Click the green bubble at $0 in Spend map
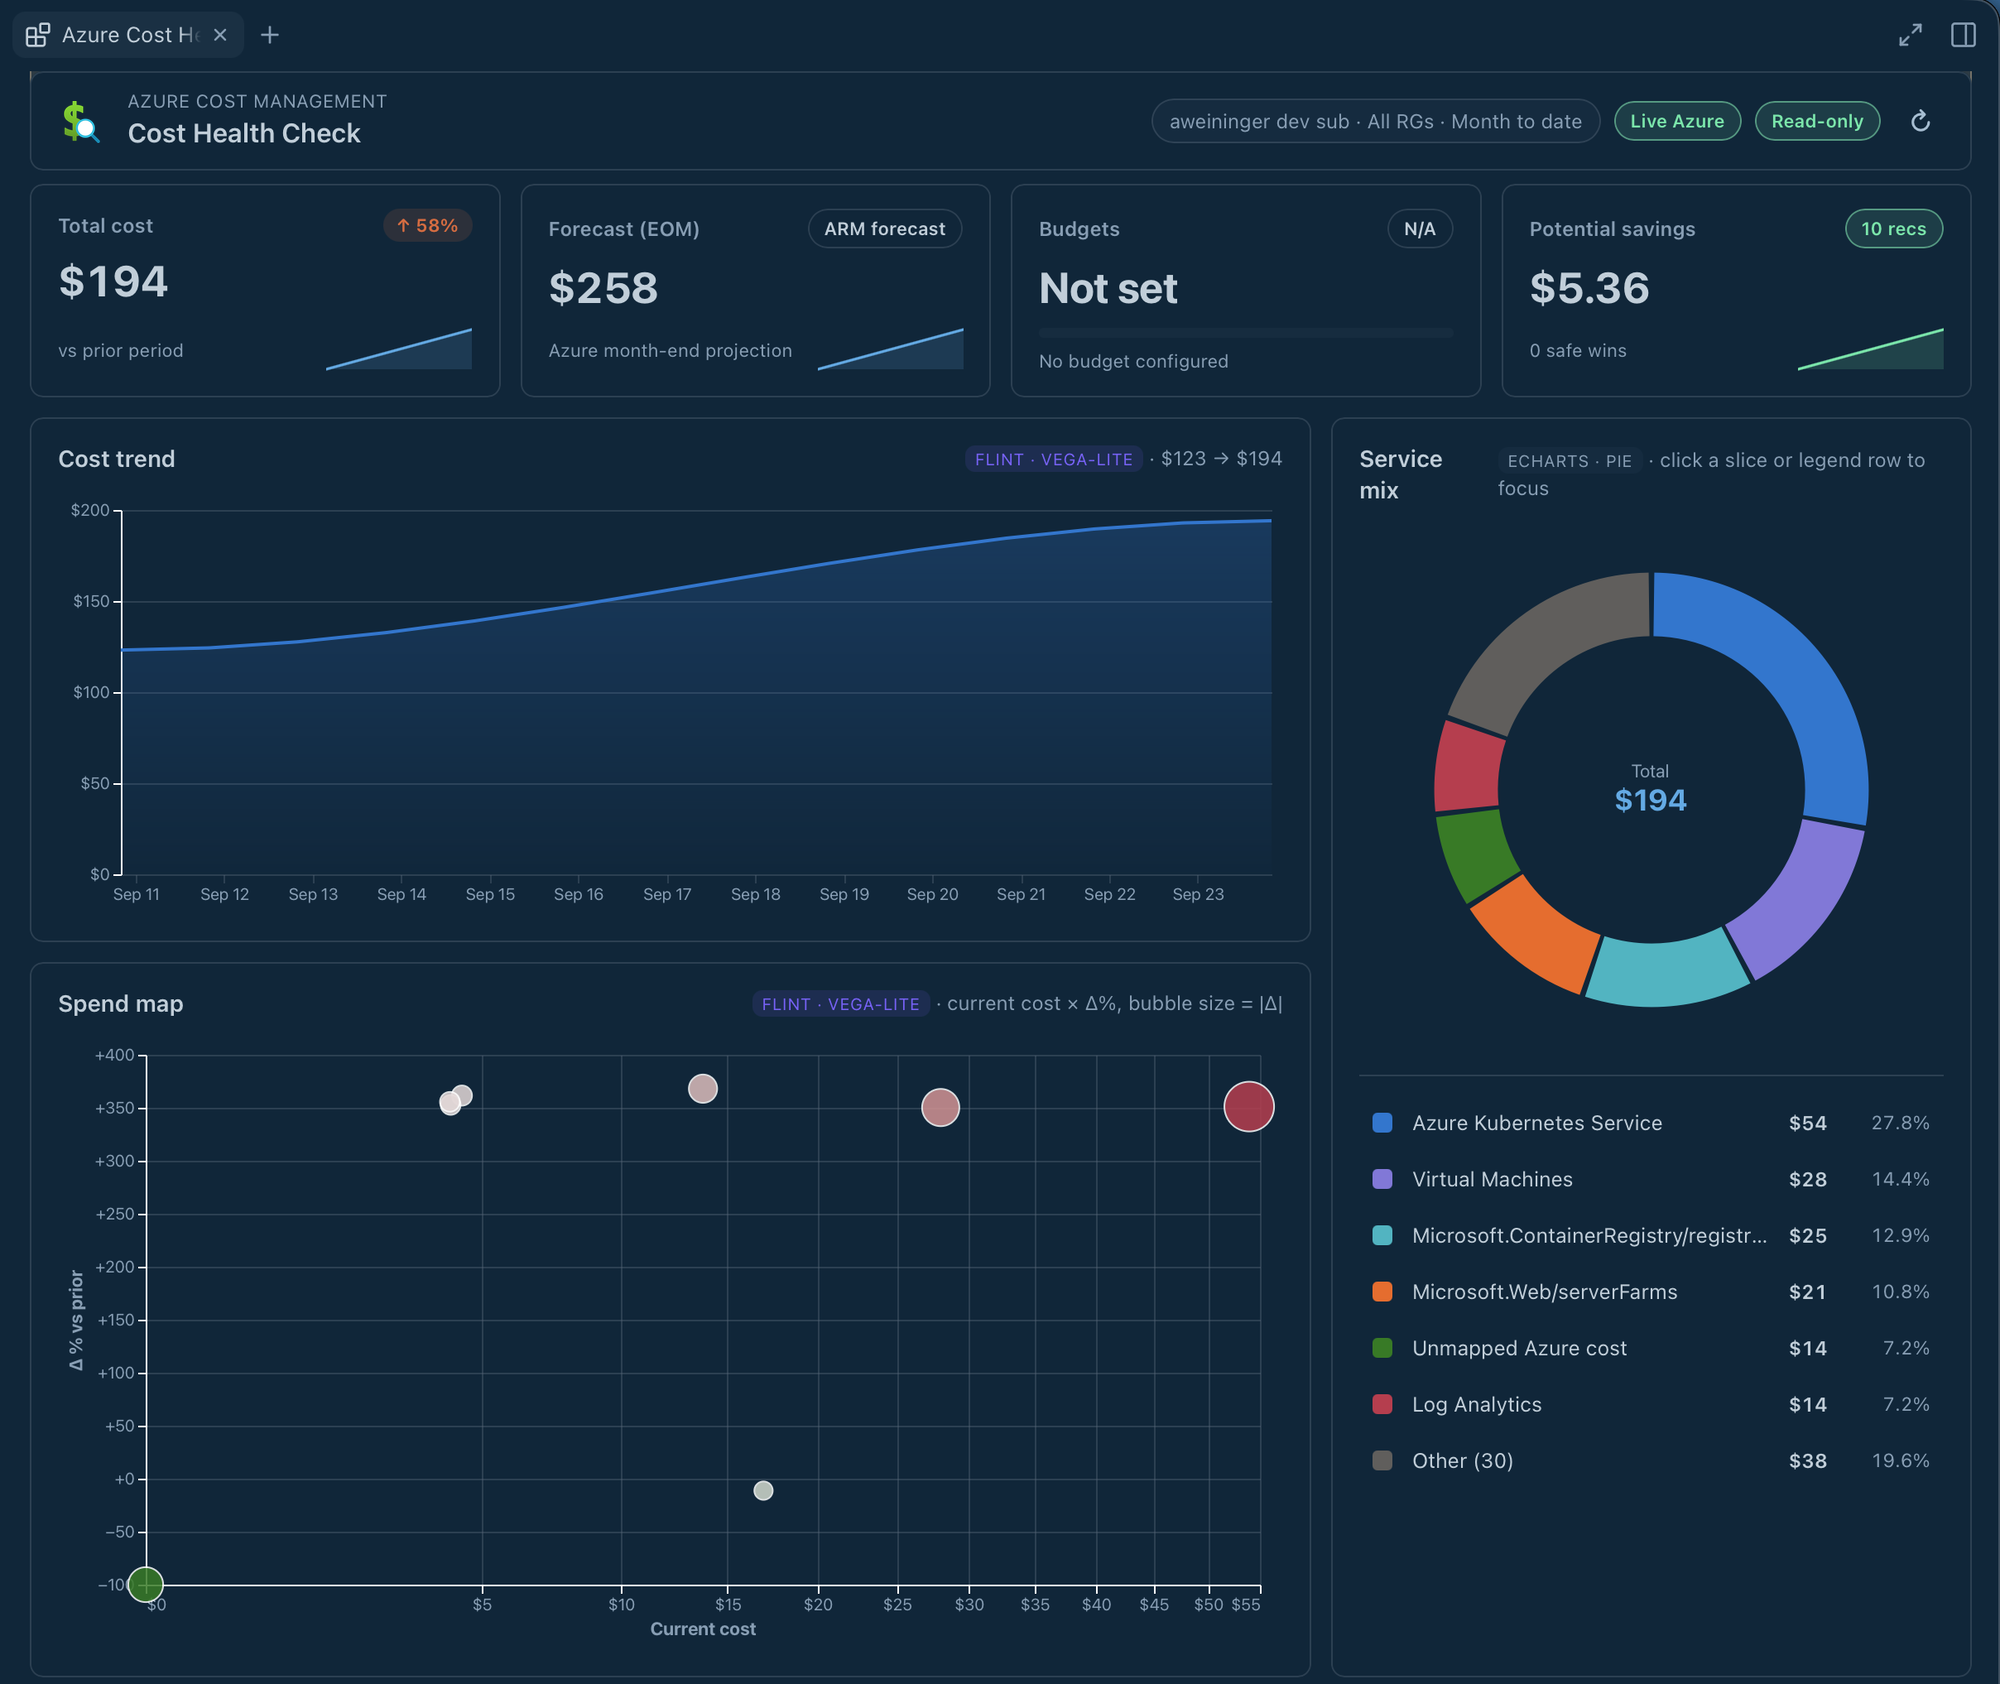Image resolution: width=2000 pixels, height=1684 pixels. pos(146,1584)
